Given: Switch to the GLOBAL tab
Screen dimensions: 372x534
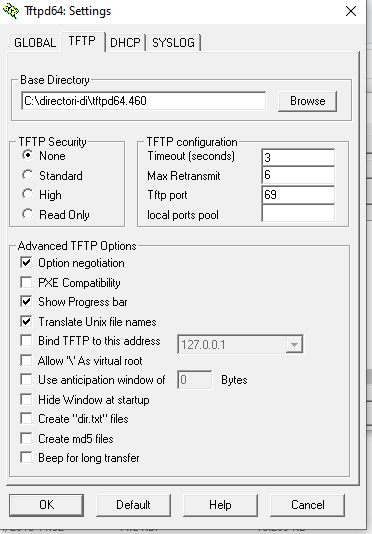Looking at the screenshot, I should pyautogui.click(x=35, y=43).
